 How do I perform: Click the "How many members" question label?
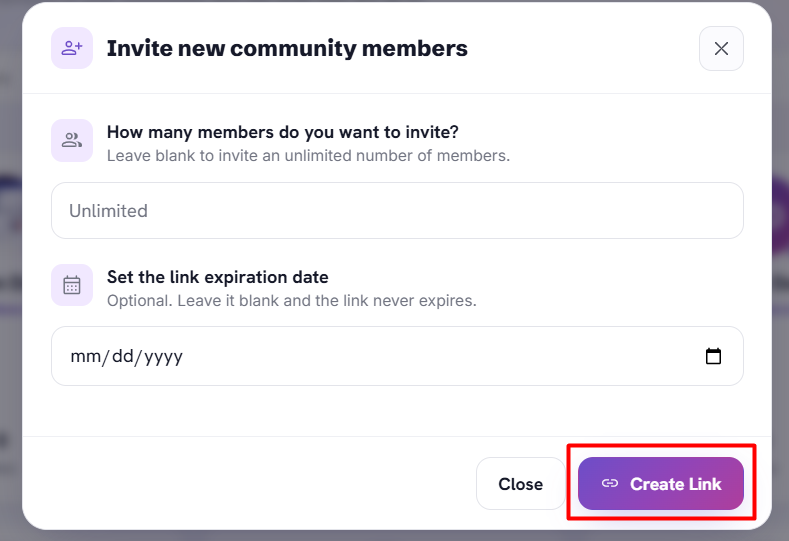tap(283, 132)
